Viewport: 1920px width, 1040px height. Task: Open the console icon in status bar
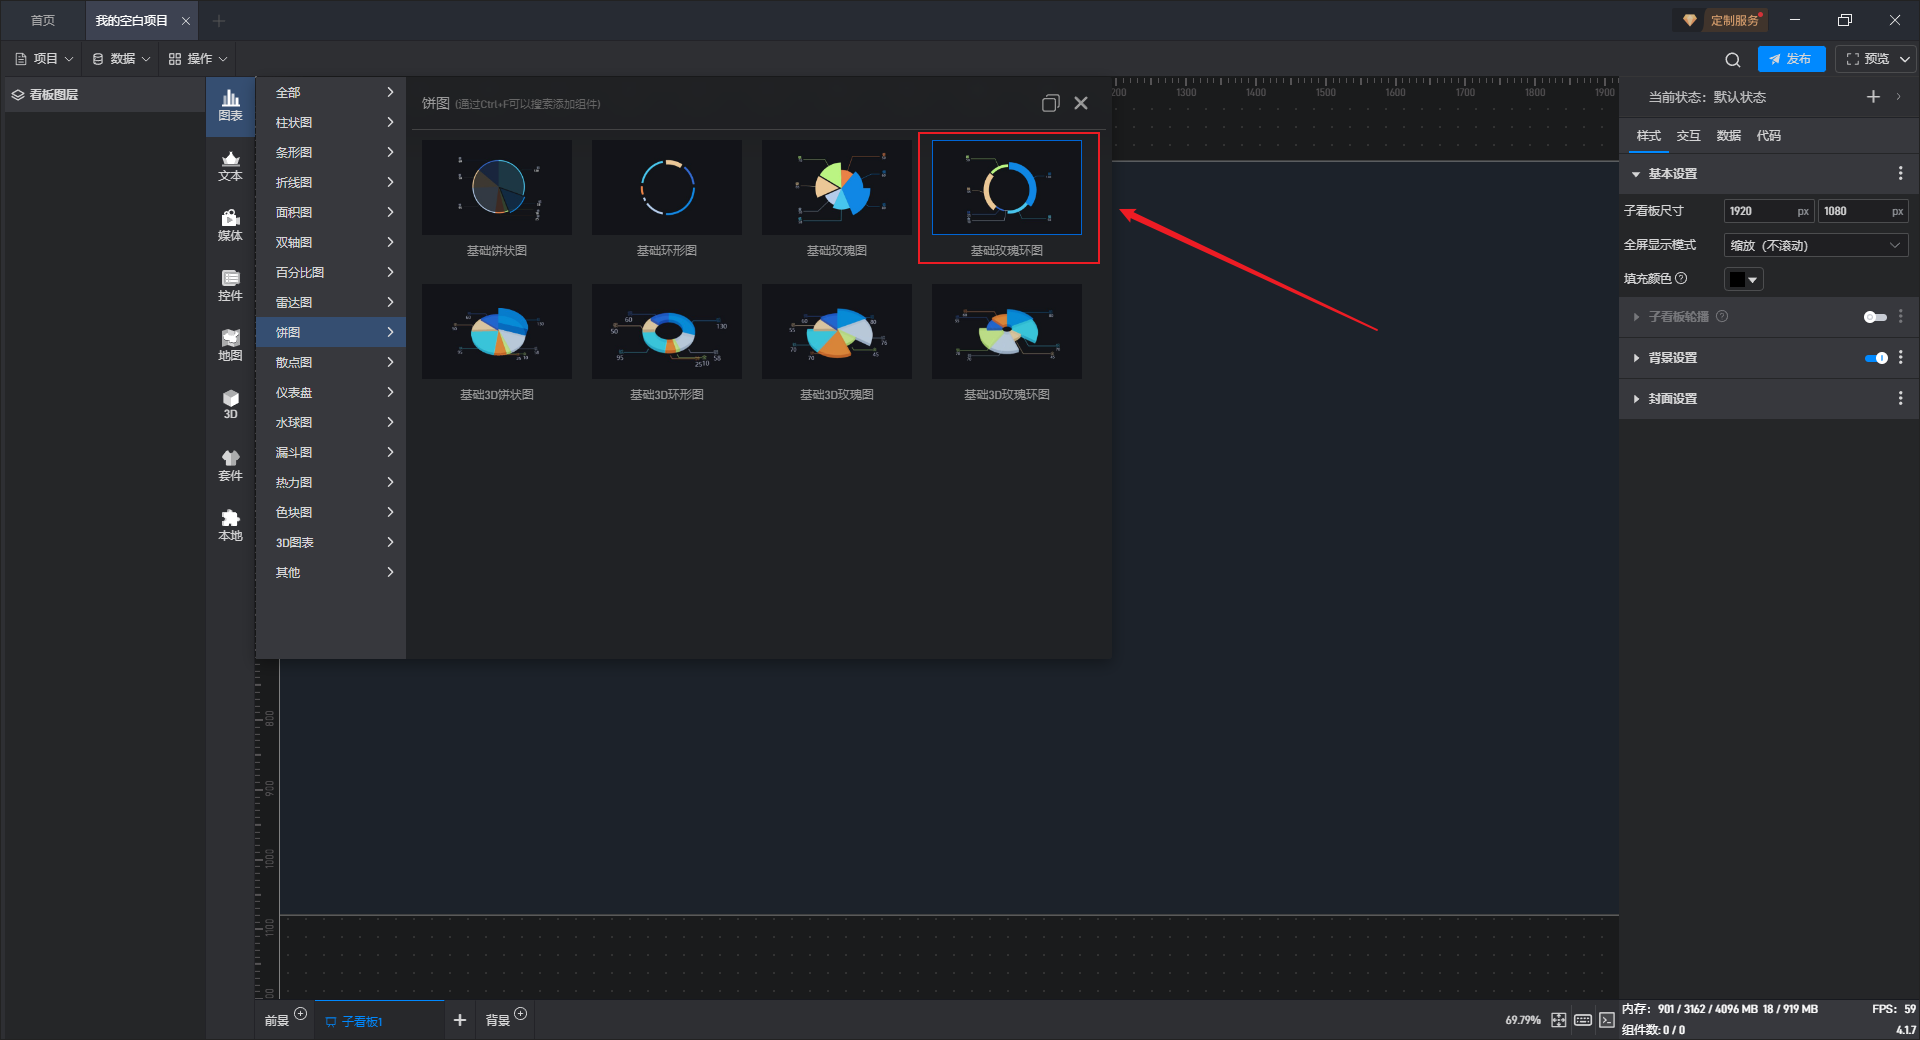coord(1607,1020)
